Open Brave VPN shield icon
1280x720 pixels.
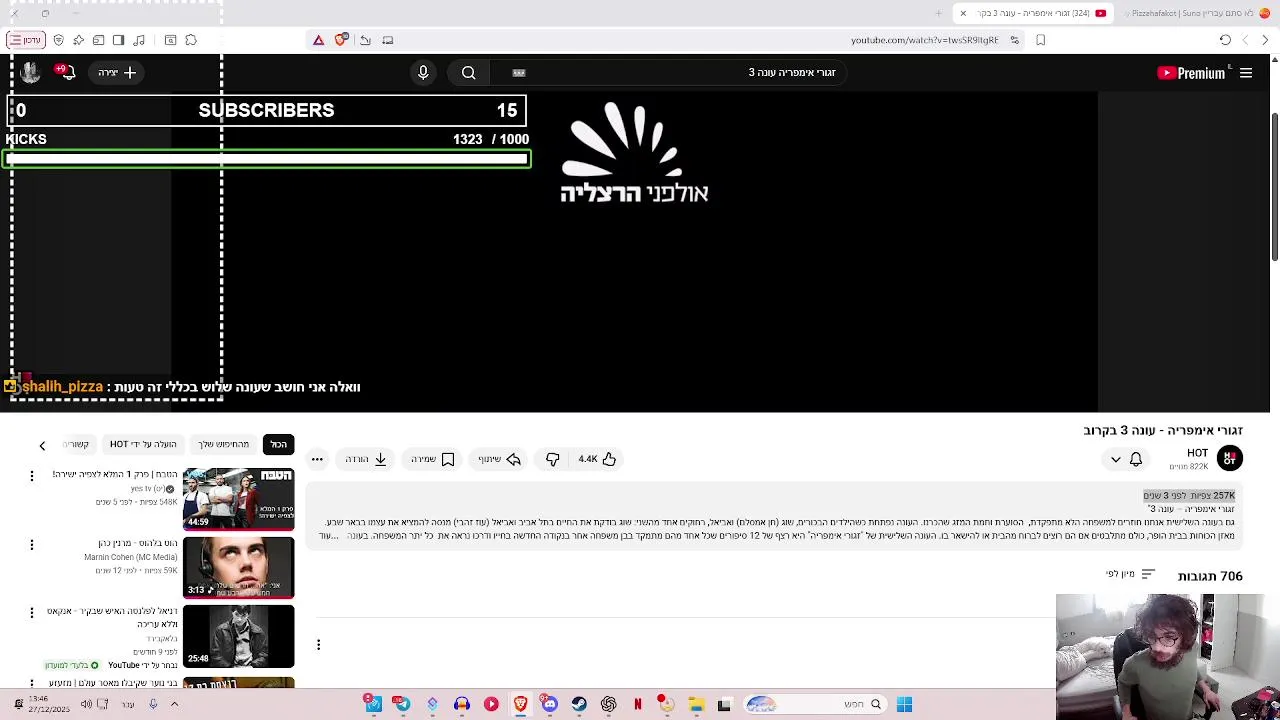point(59,40)
